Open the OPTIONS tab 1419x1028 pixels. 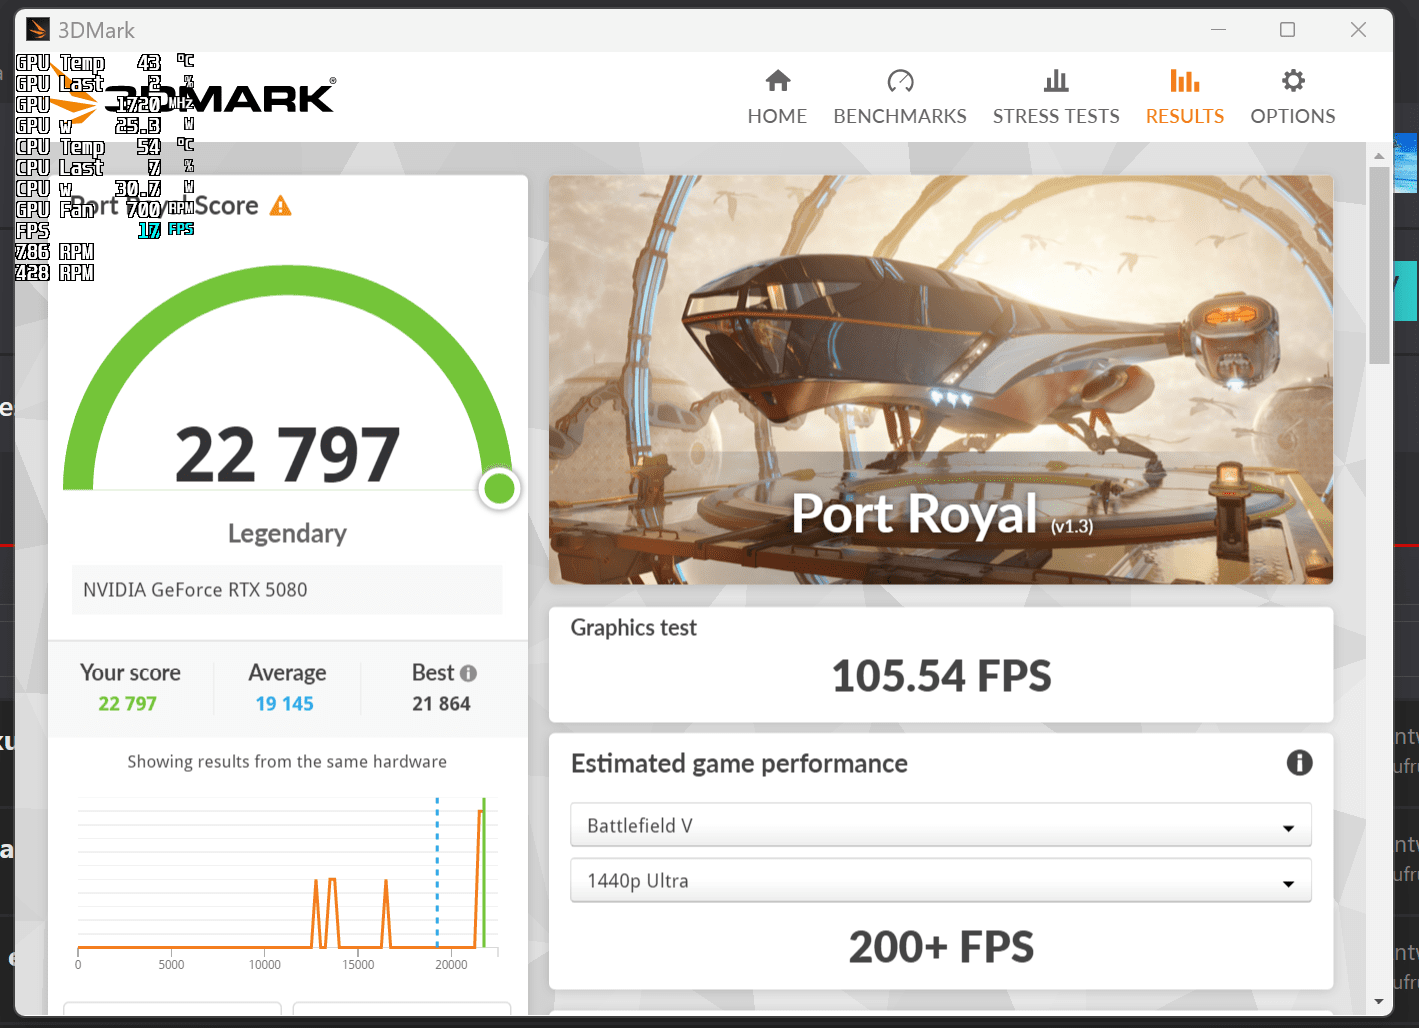(x=1293, y=98)
